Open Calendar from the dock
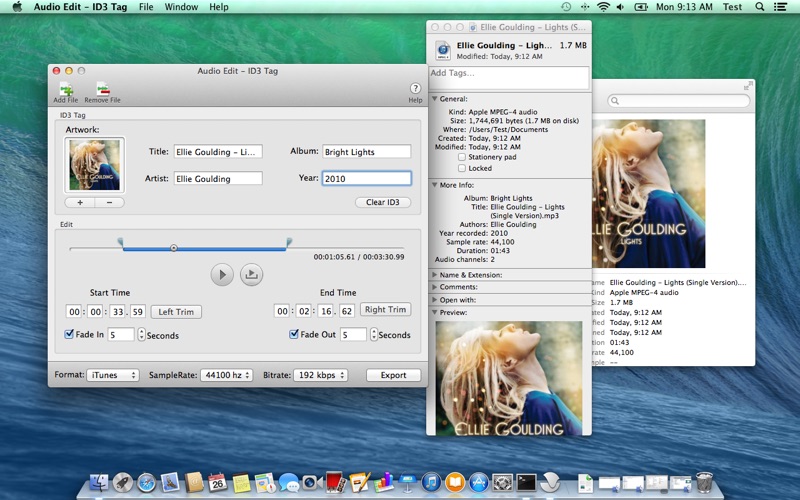Image resolution: width=800 pixels, height=500 pixels. pyautogui.click(x=217, y=482)
